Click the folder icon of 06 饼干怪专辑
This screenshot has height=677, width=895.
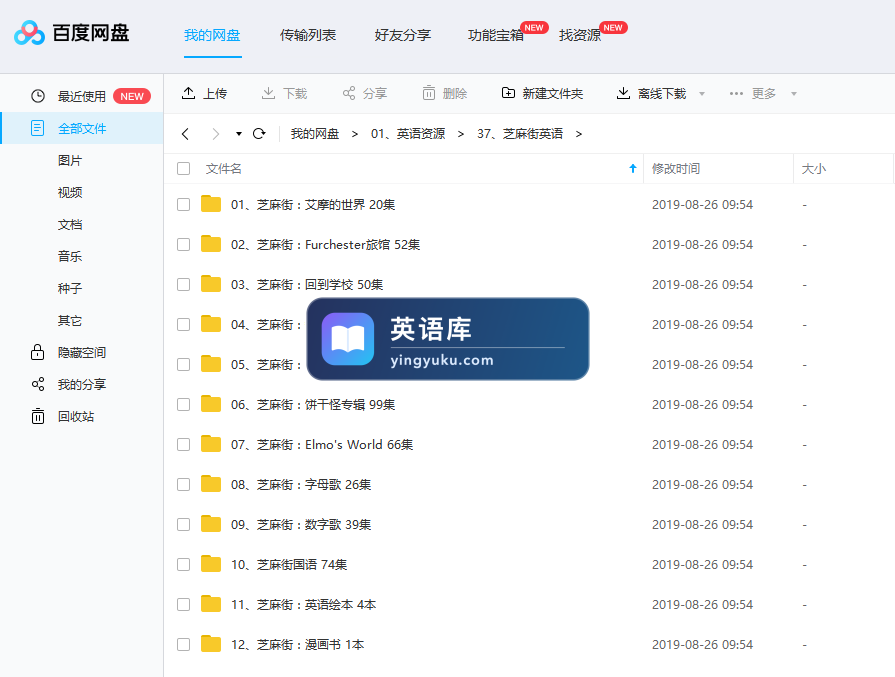211,404
